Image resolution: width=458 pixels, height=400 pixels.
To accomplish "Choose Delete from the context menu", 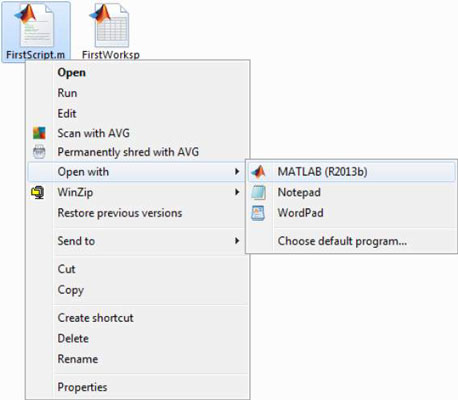I will [x=137, y=338].
